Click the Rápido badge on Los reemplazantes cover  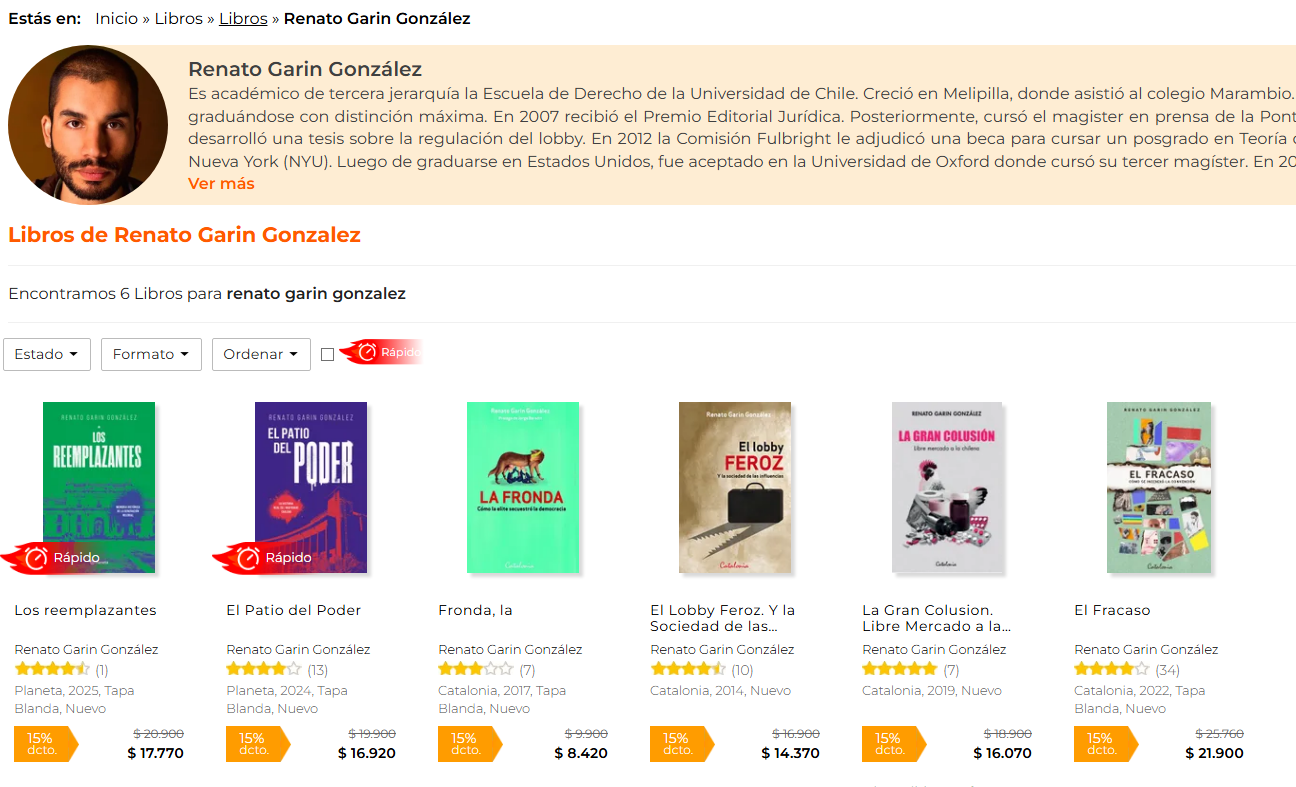click(x=58, y=558)
